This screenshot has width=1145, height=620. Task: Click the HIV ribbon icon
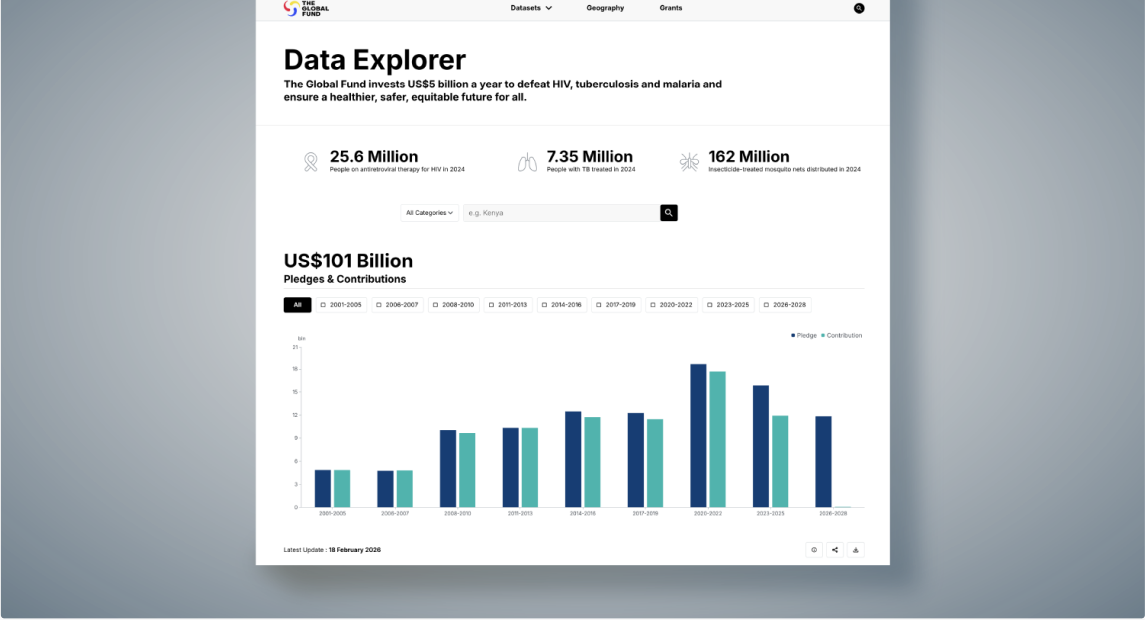(310, 161)
